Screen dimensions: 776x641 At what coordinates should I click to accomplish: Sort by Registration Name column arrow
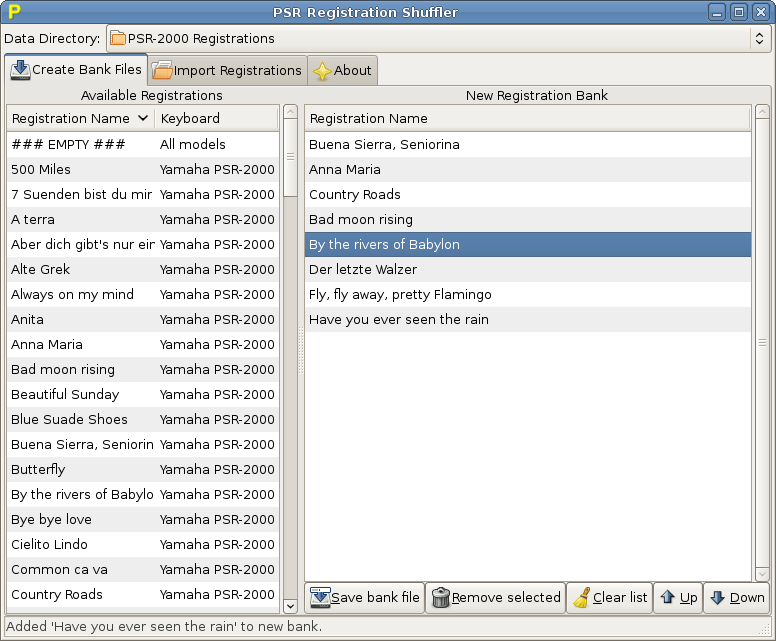click(x=142, y=119)
